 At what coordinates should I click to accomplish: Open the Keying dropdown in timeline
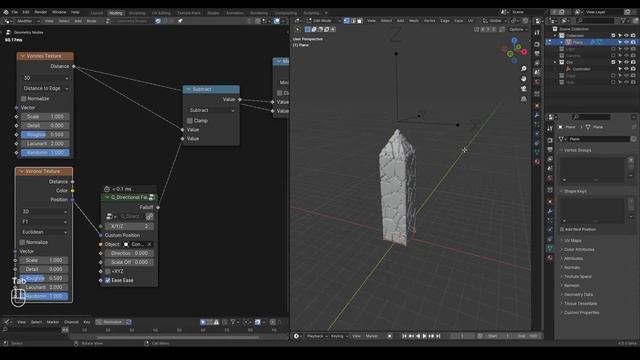(x=339, y=336)
